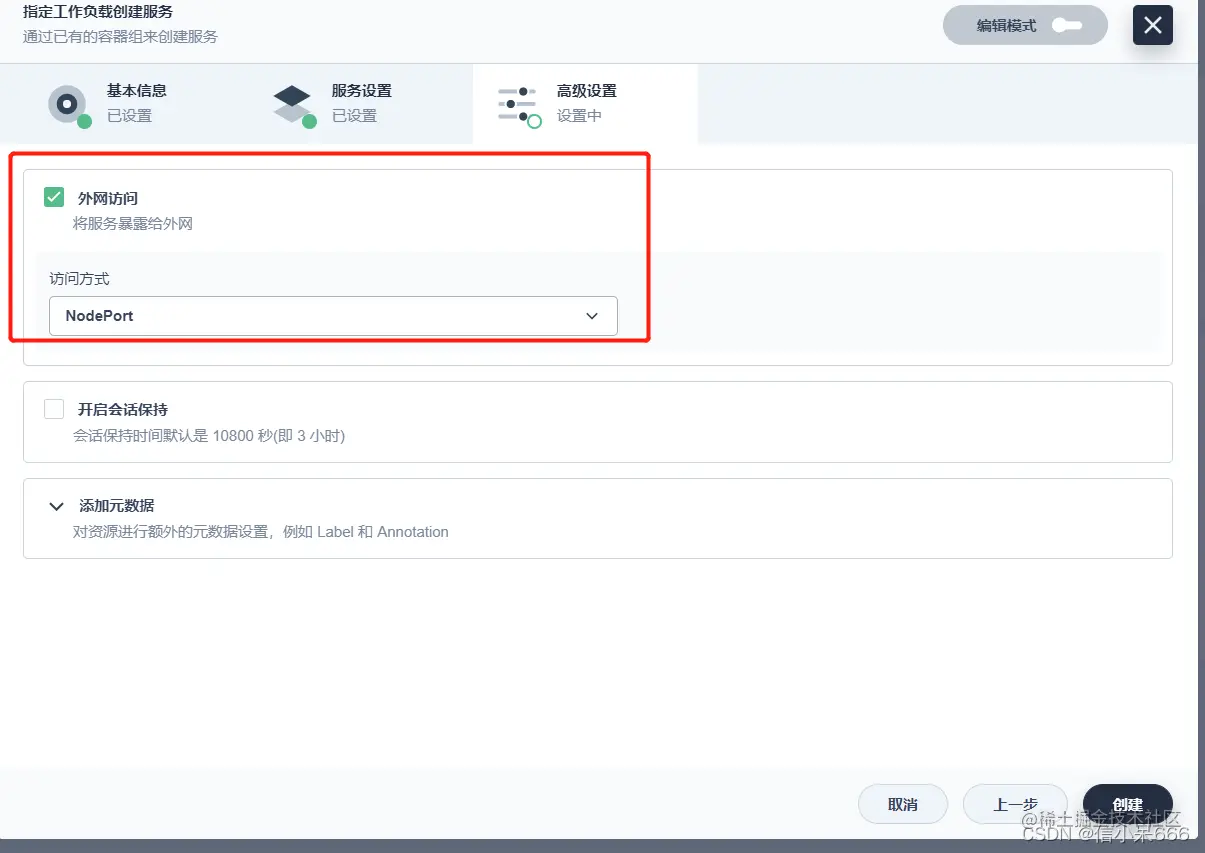
Task: Click the 基本信息 step icon
Action: 68,104
